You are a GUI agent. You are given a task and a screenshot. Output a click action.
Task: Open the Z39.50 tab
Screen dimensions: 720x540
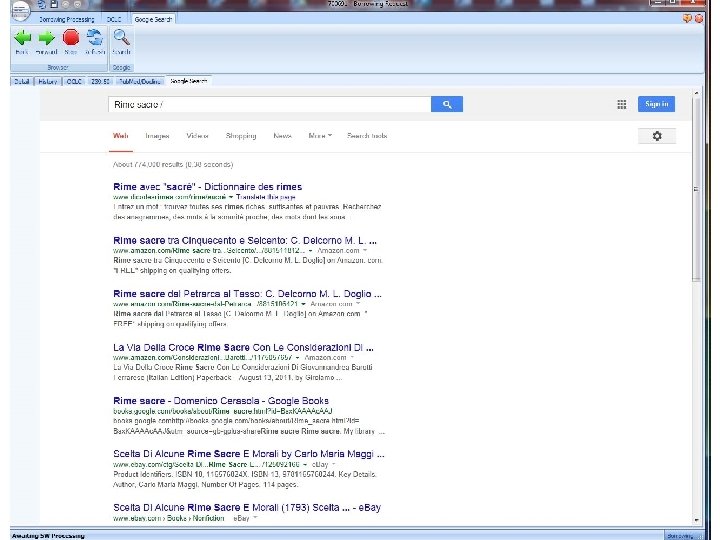click(x=100, y=81)
